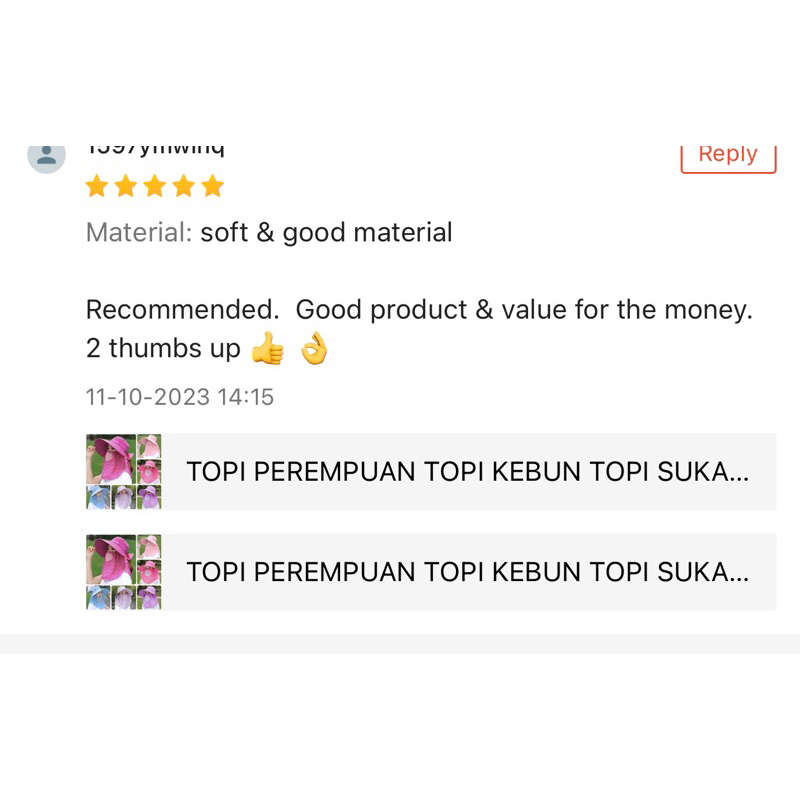The image size is (800, 800).
Task: Select the fifth rating star
Action: (x=213, y=186)
